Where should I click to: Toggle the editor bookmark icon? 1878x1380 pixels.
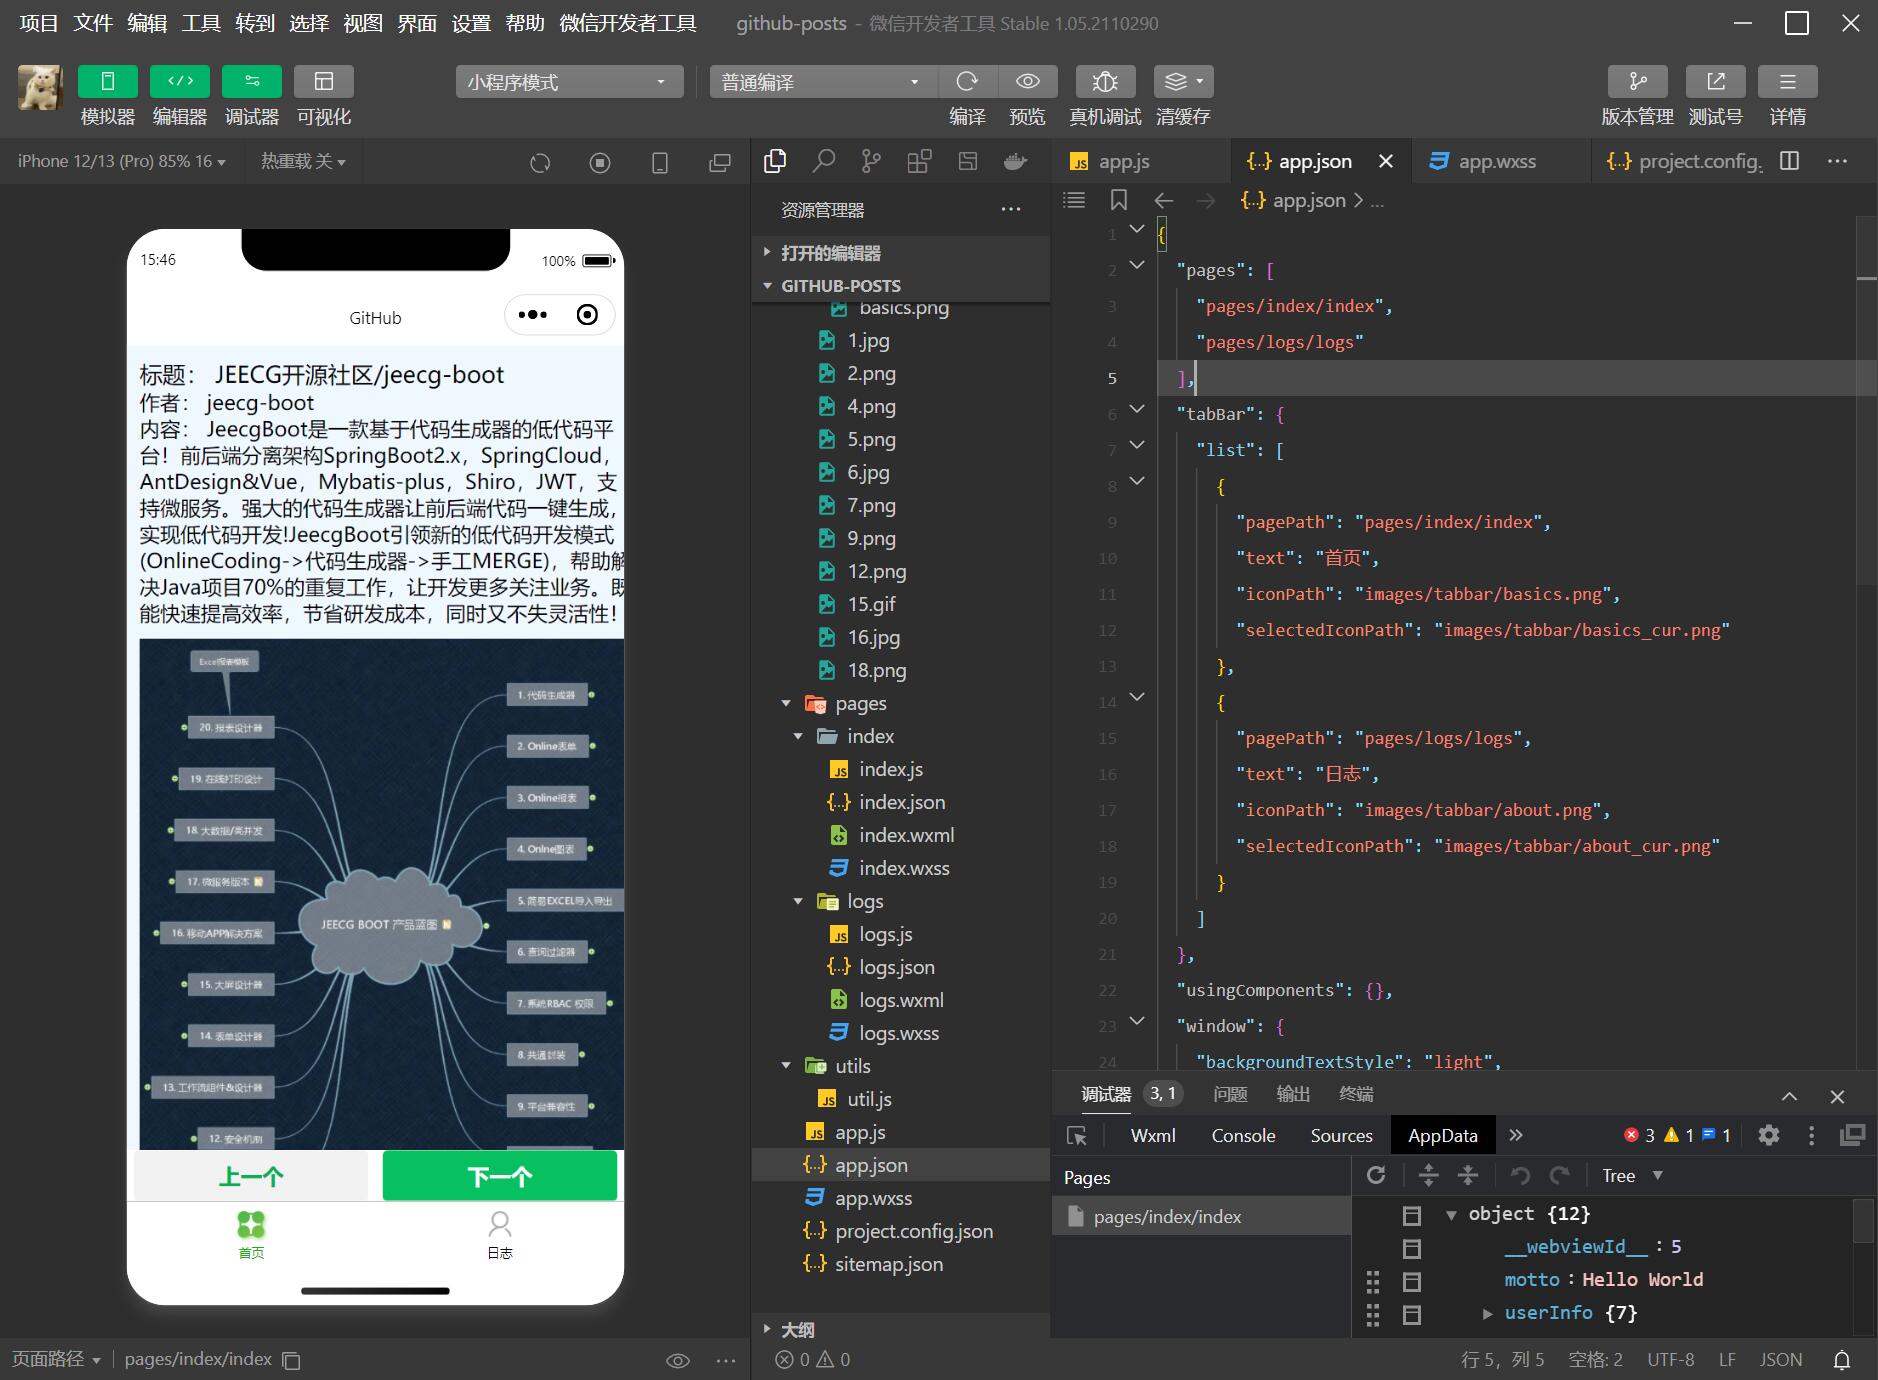pos(1119,200)
